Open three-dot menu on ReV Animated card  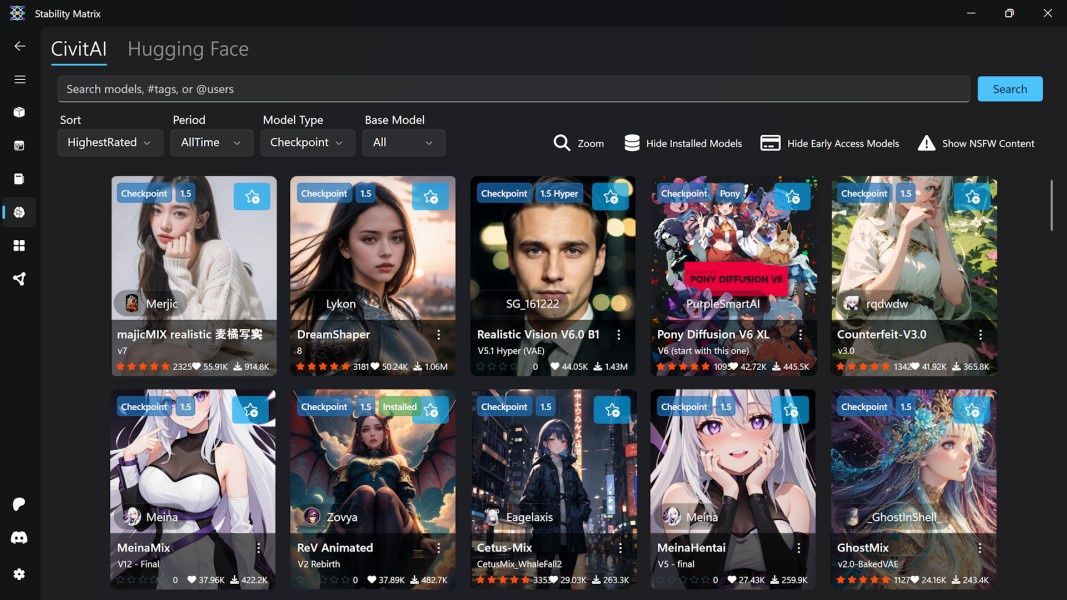(x=438, y=548)
